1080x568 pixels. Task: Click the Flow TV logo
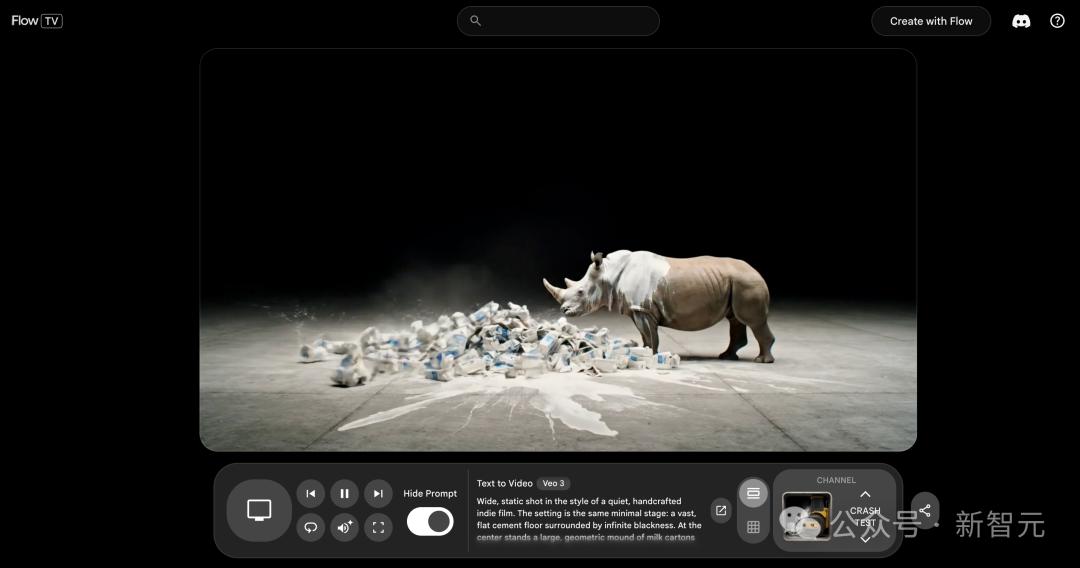click(37, 21)
